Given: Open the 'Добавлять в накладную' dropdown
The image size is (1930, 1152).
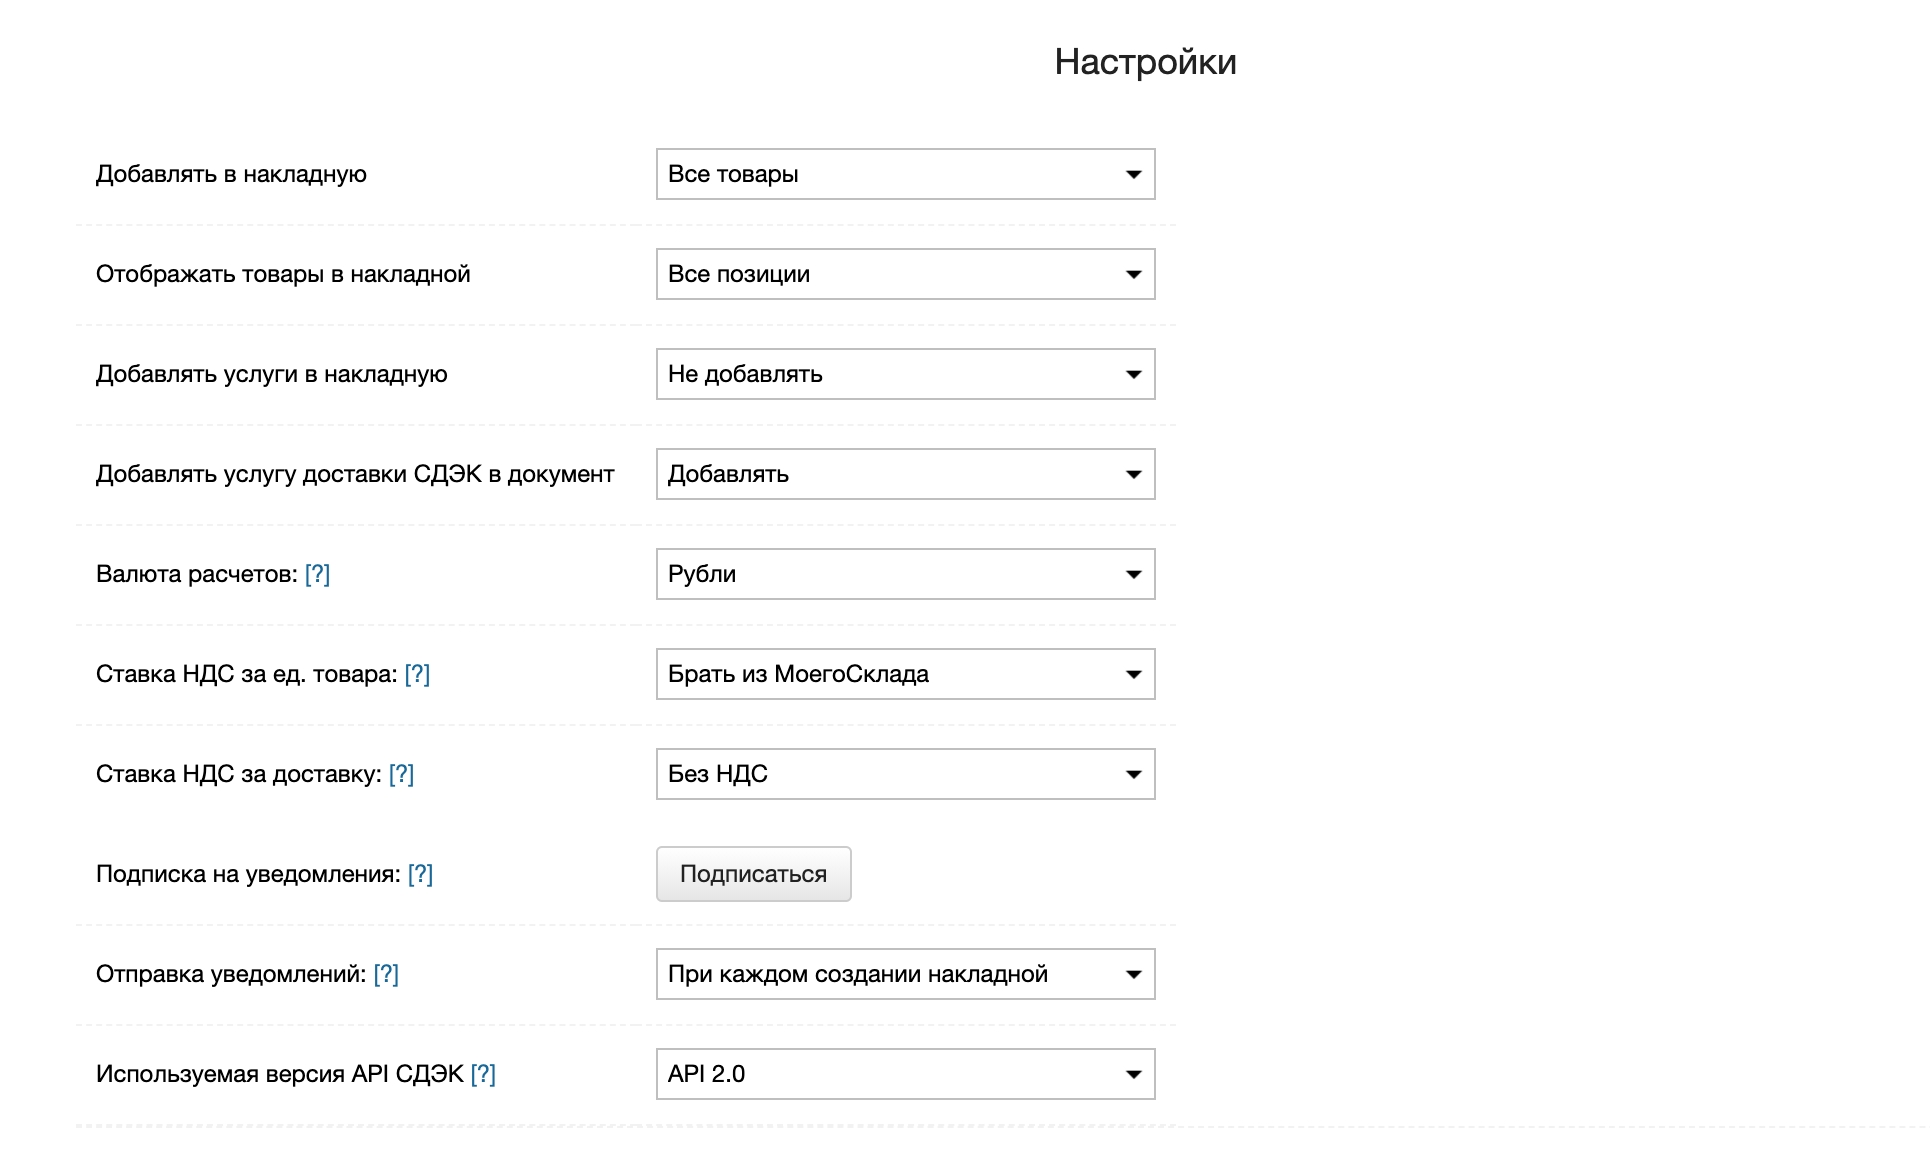Looking at the screenshot, I should point(904,174).
